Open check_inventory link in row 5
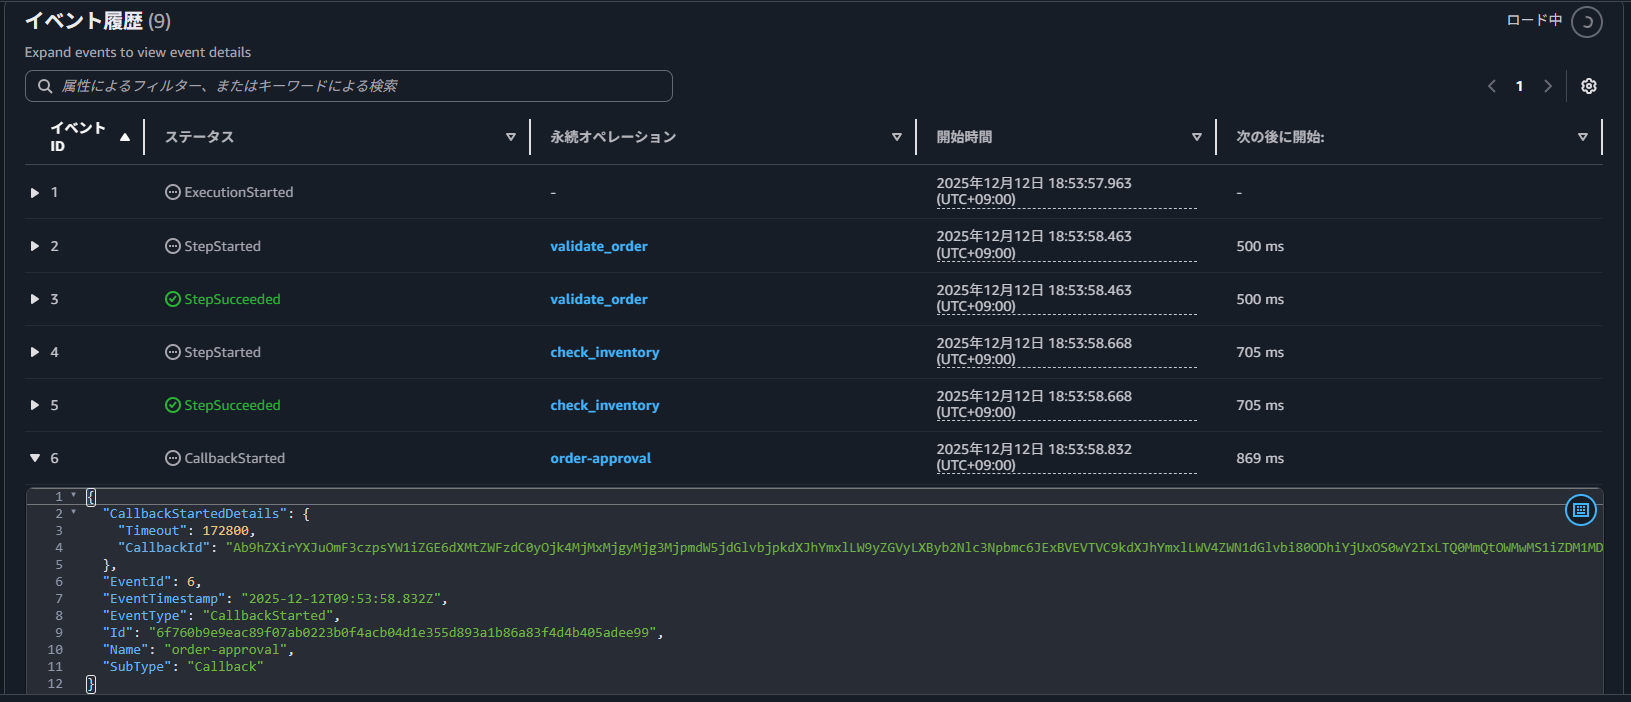This screenshot has width=1631, height=702. coord(604,405)
